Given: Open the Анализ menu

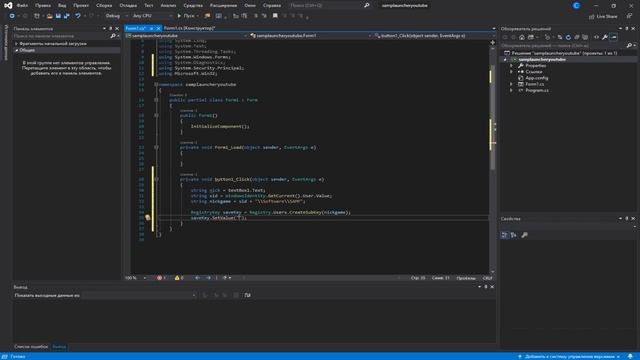Looking at the screenshot, I should tap(169, 6).
